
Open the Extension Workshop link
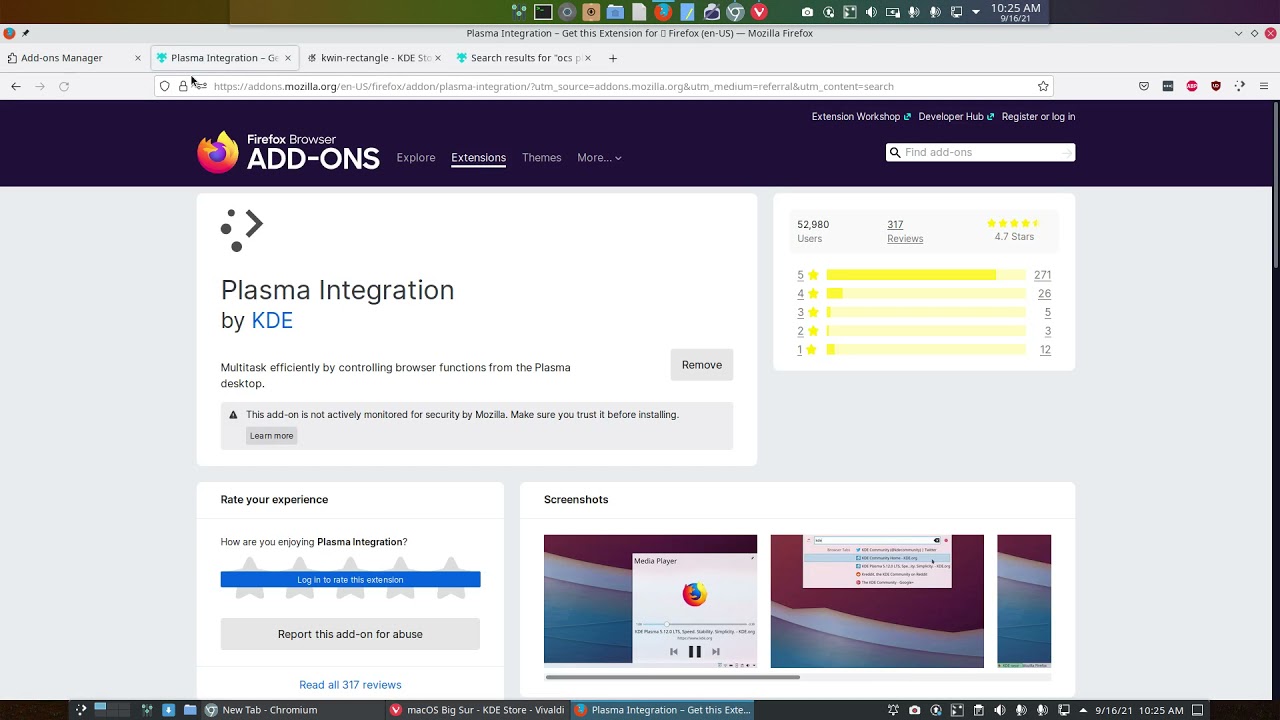pyautogui.click(x=861, y=117)
